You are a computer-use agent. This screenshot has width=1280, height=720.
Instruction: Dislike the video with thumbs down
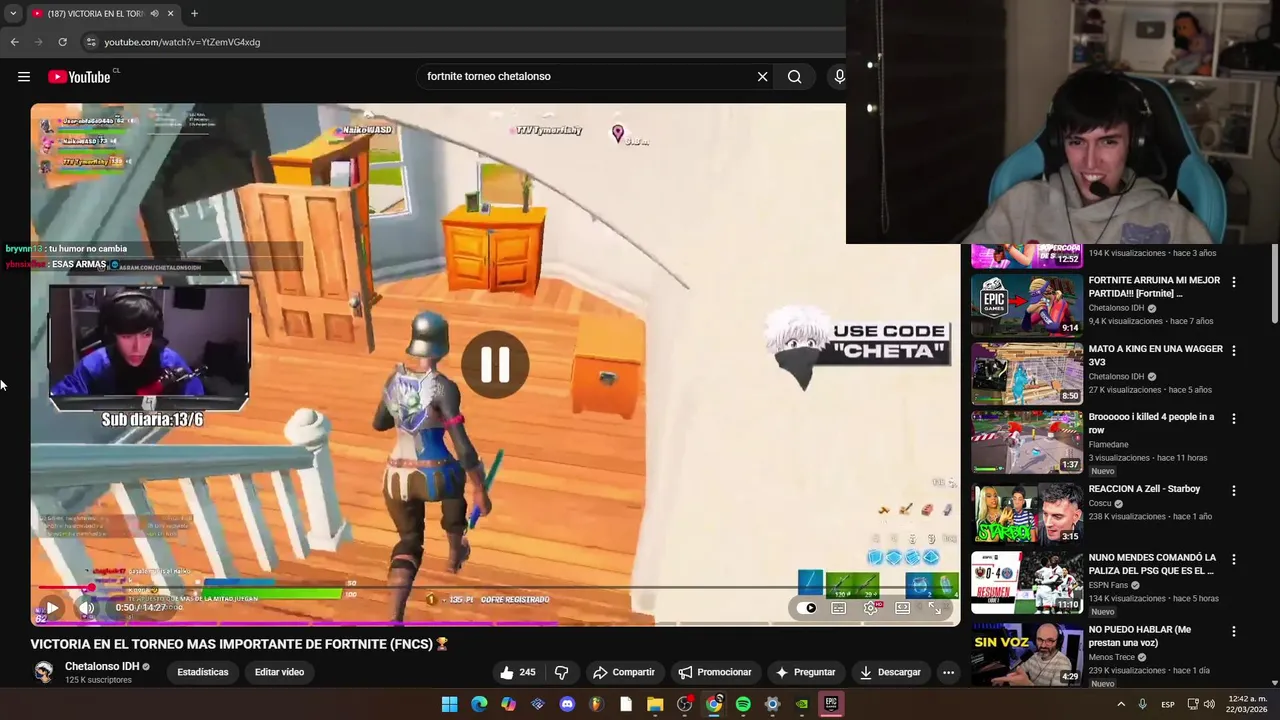(561, 672)
